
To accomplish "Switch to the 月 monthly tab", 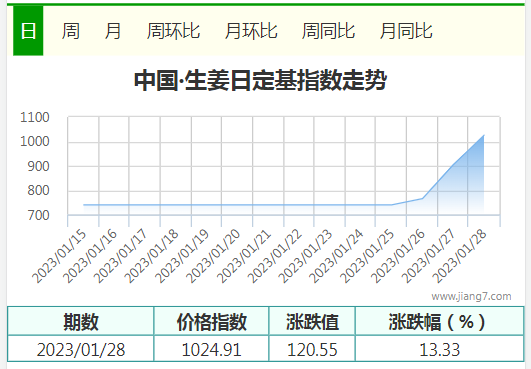I will (x=113, y=31).
